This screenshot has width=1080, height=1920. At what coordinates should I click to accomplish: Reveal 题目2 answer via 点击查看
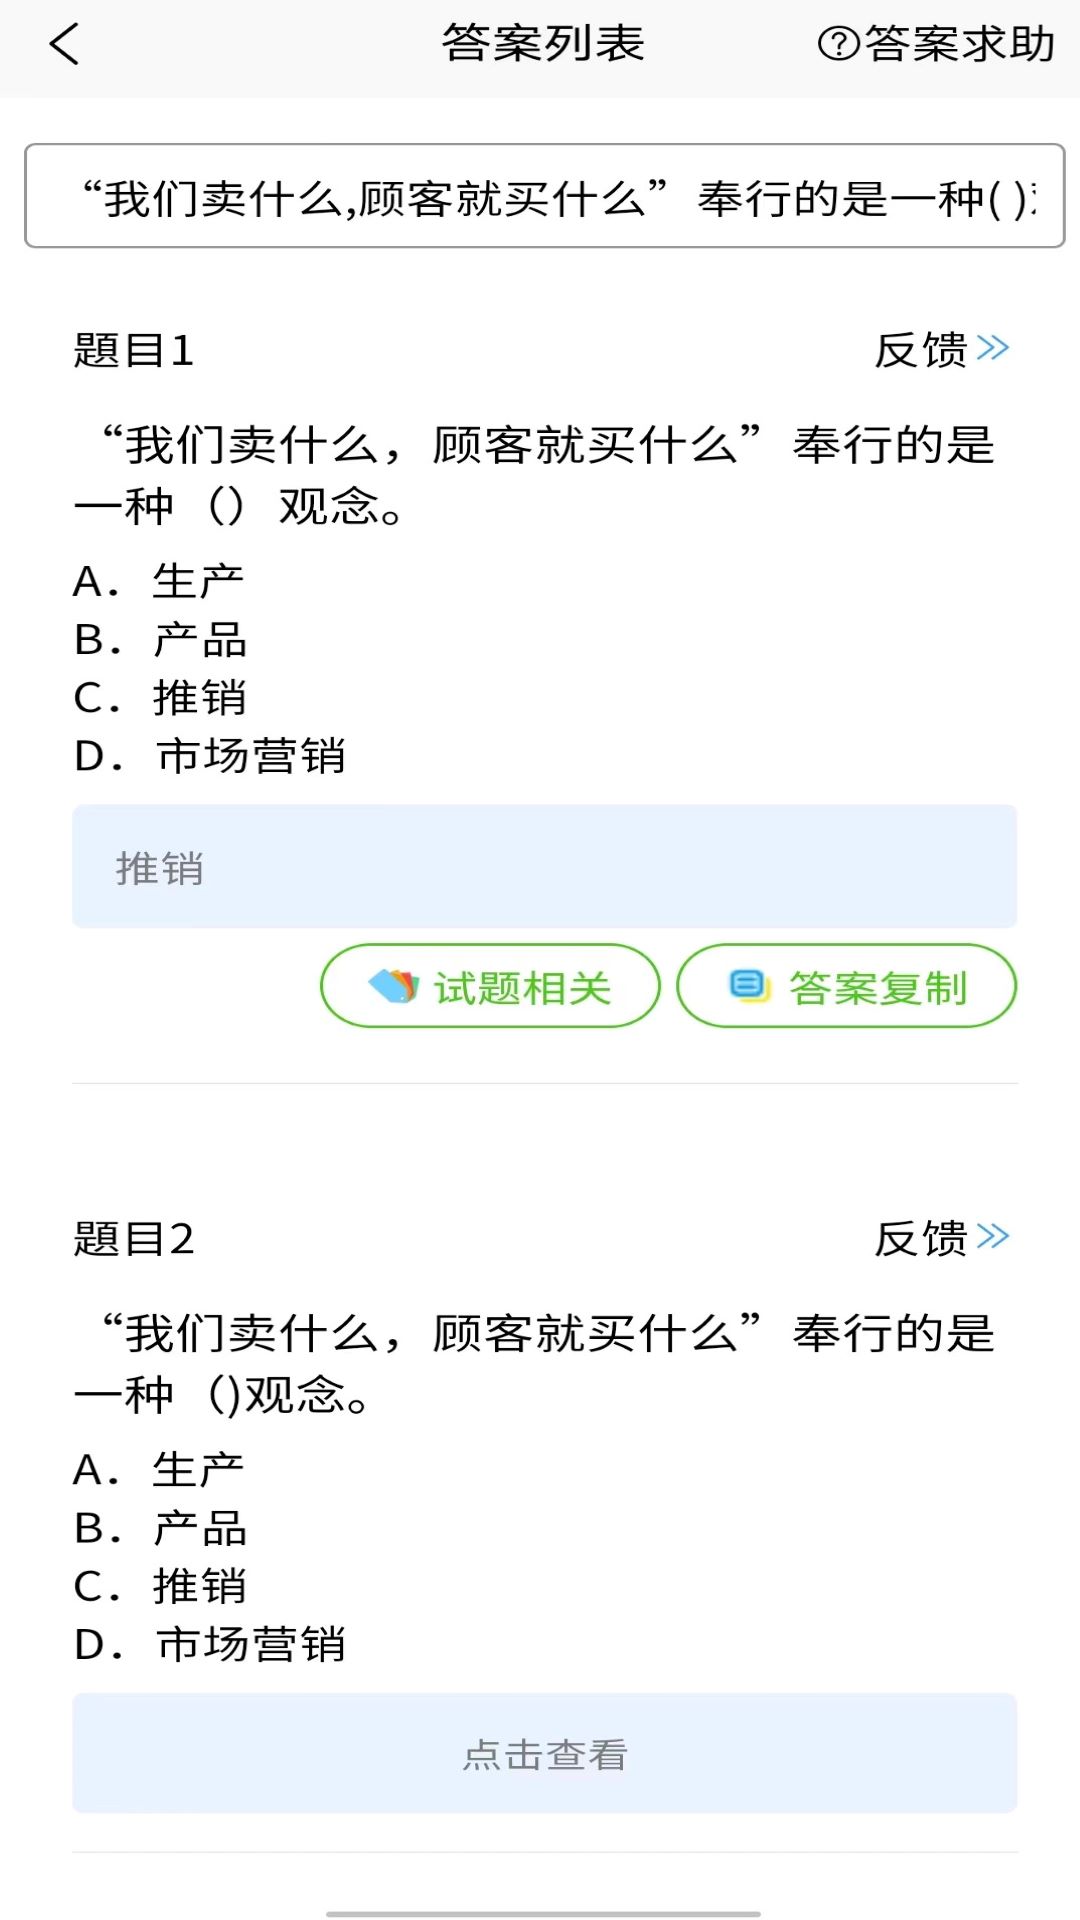coord(544,1754)
